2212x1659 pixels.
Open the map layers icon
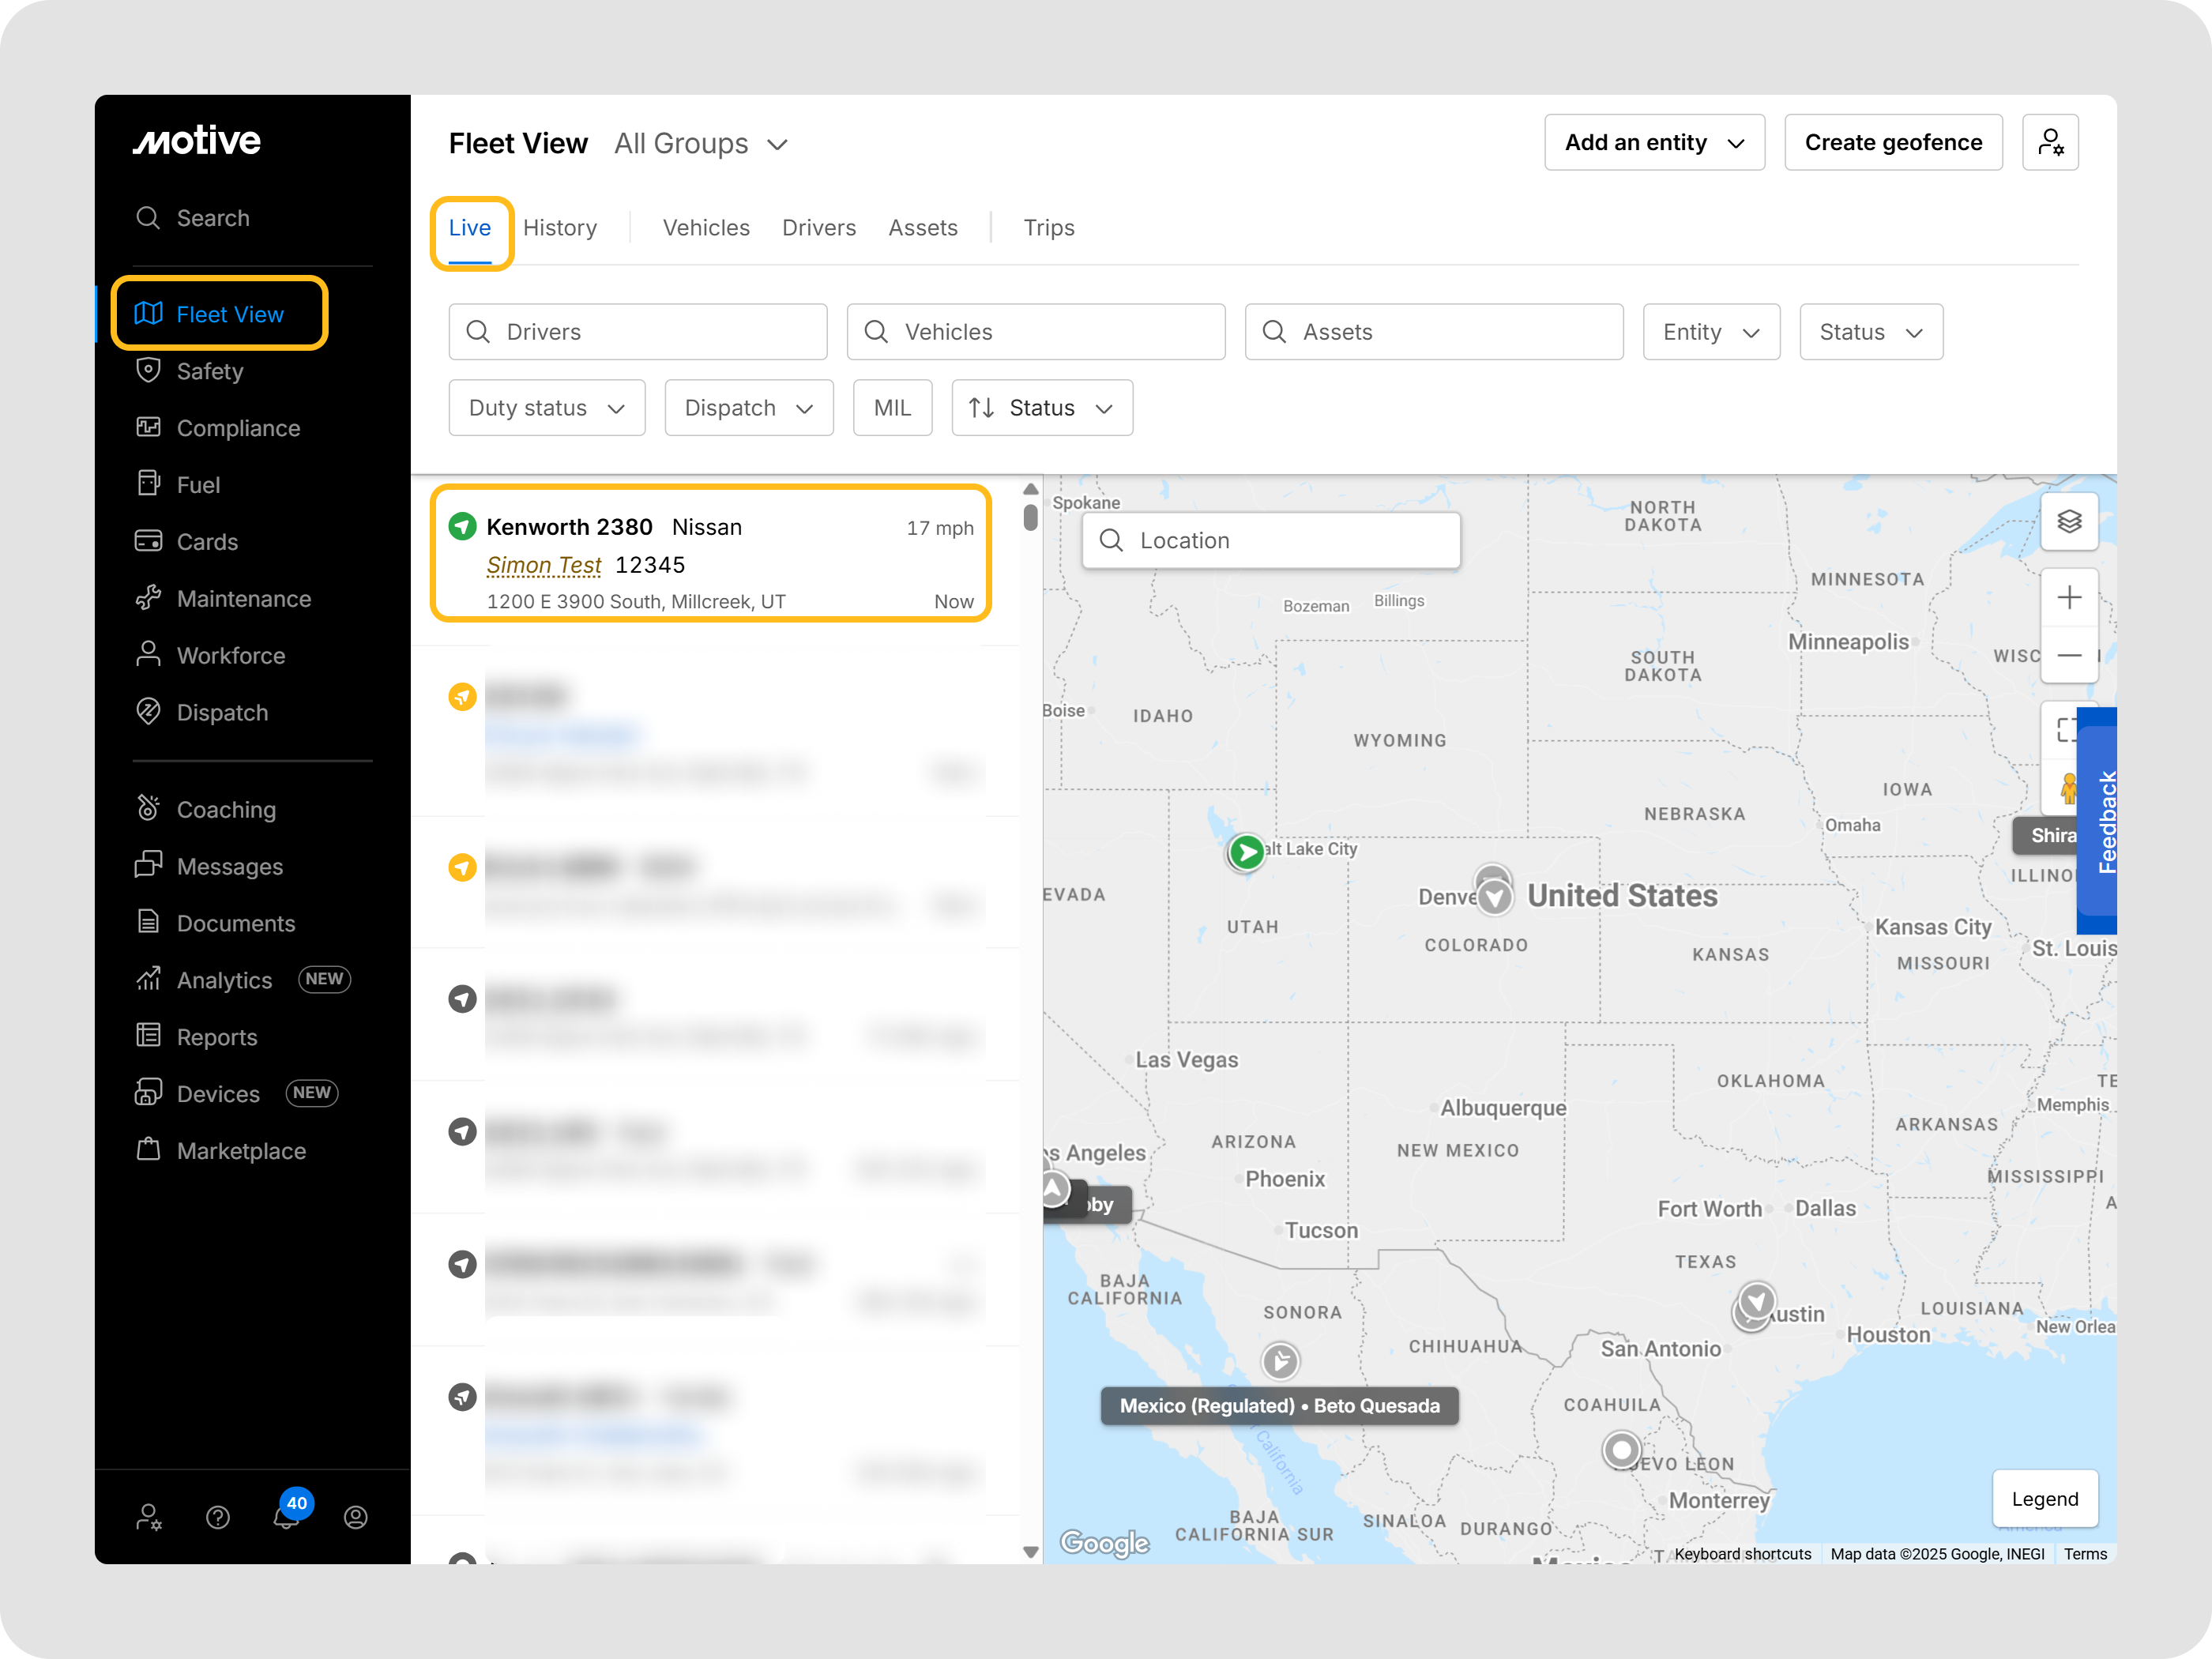(2068, 521)
